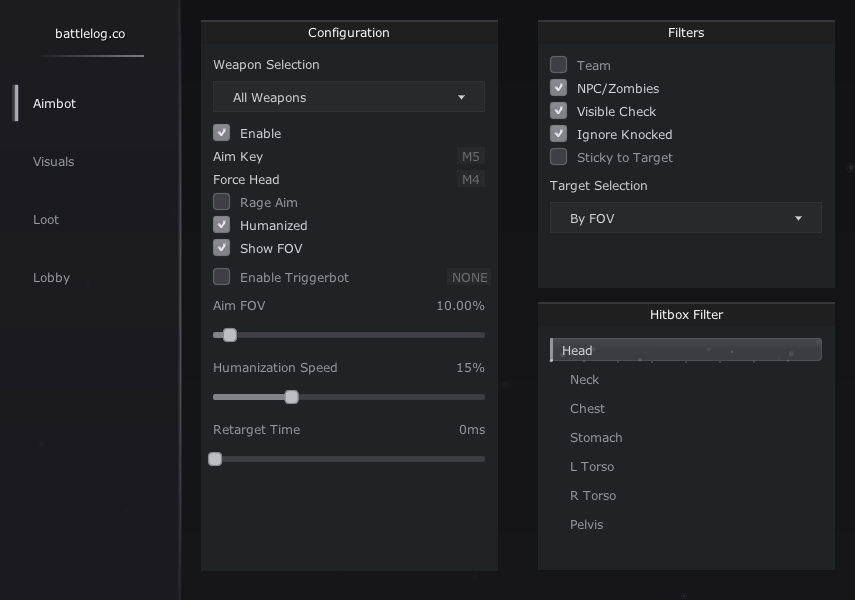Go to the Lobby tab

pyautogui.click(x=51, y=277)
